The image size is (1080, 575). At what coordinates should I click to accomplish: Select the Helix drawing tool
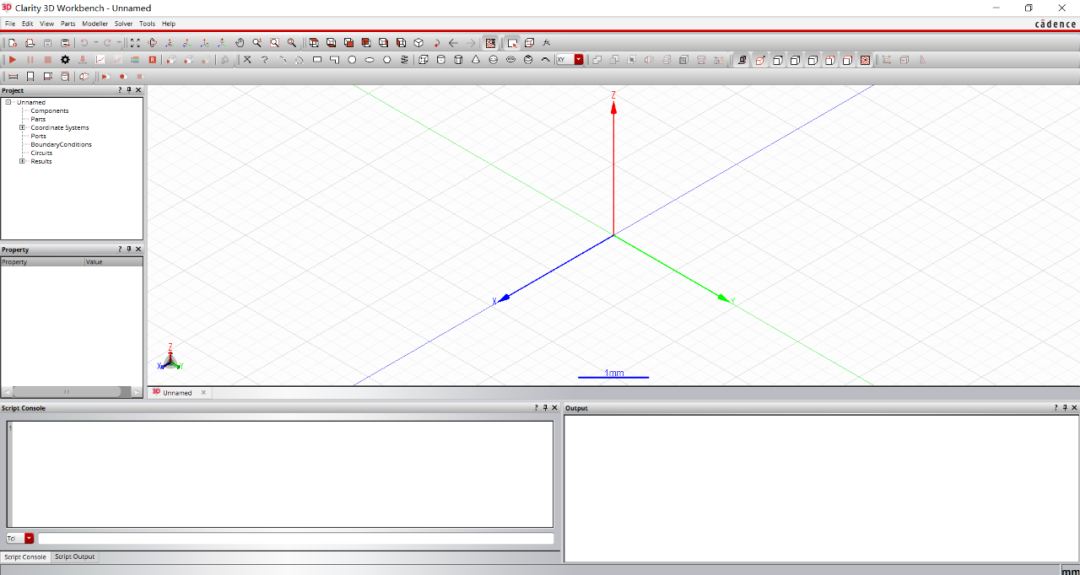click(404, 60)
